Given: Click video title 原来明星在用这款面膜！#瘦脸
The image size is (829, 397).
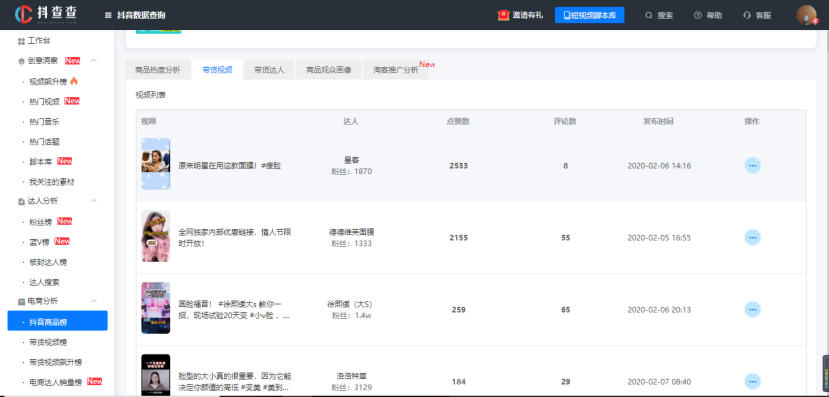Looking at the screenshot, I should (230, 165).
